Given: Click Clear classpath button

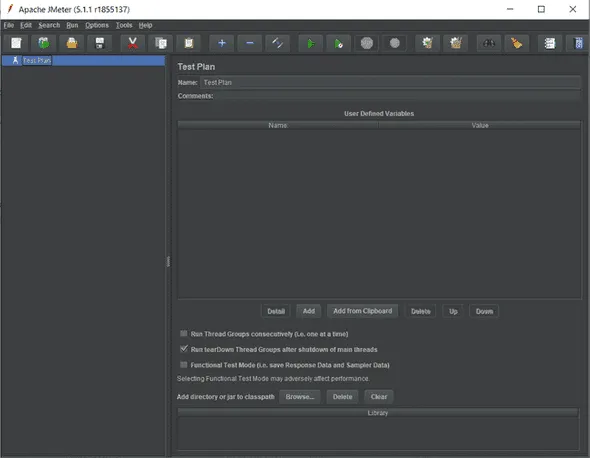Looking at the screenshot, I should tap(379, 397).
